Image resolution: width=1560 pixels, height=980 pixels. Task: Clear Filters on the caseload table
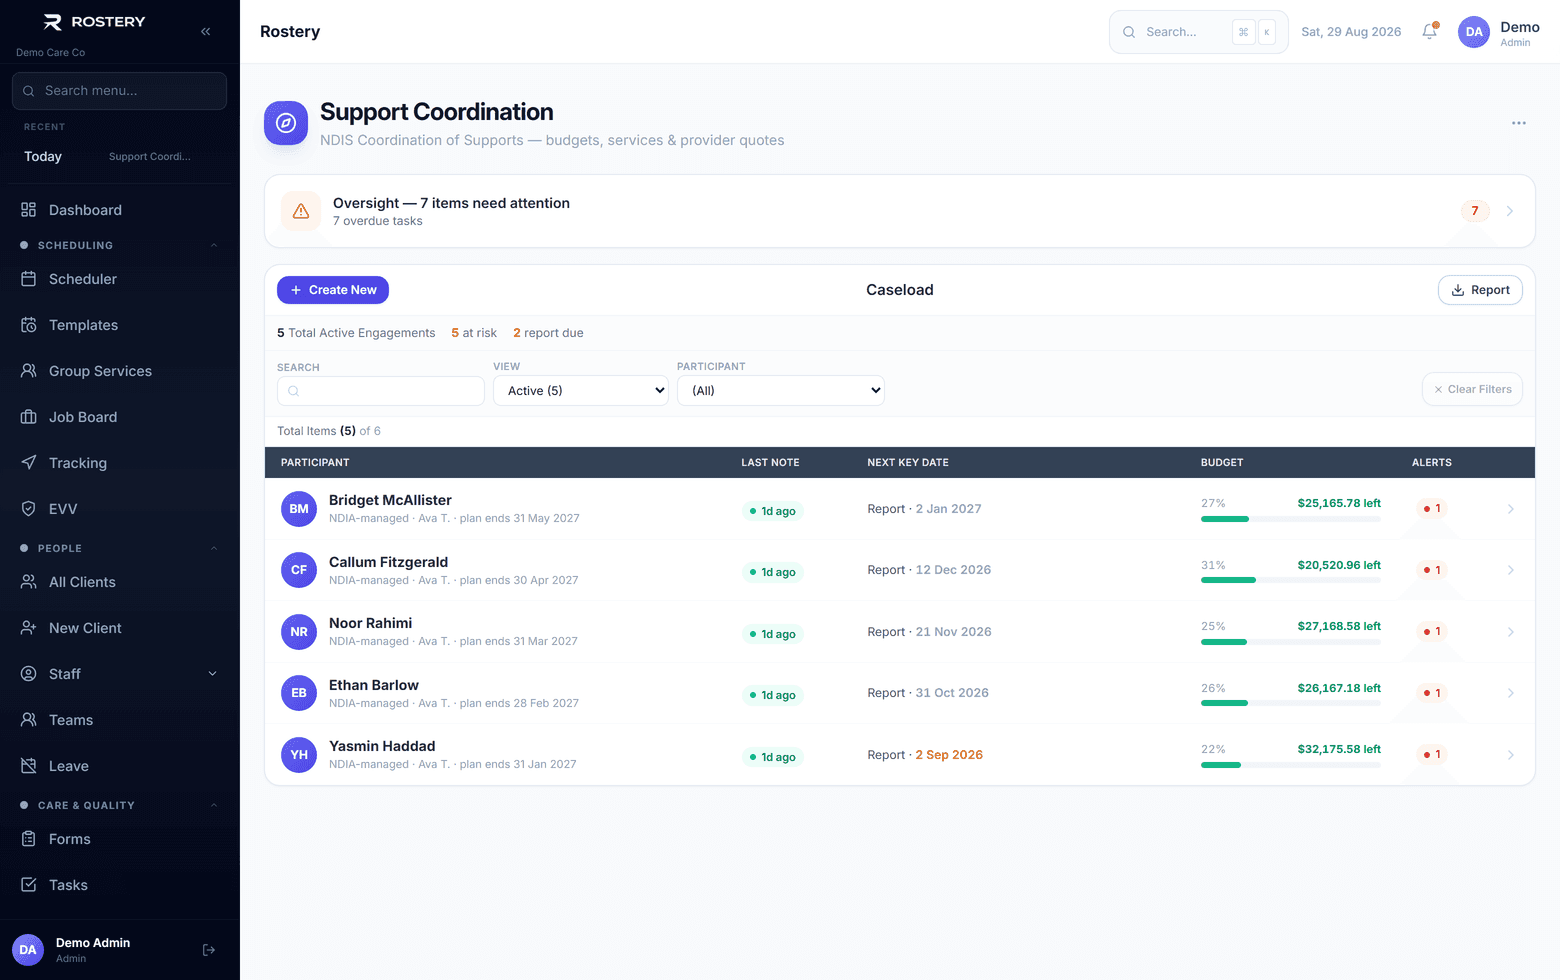pyautogui.click(x=1472, y=389)
